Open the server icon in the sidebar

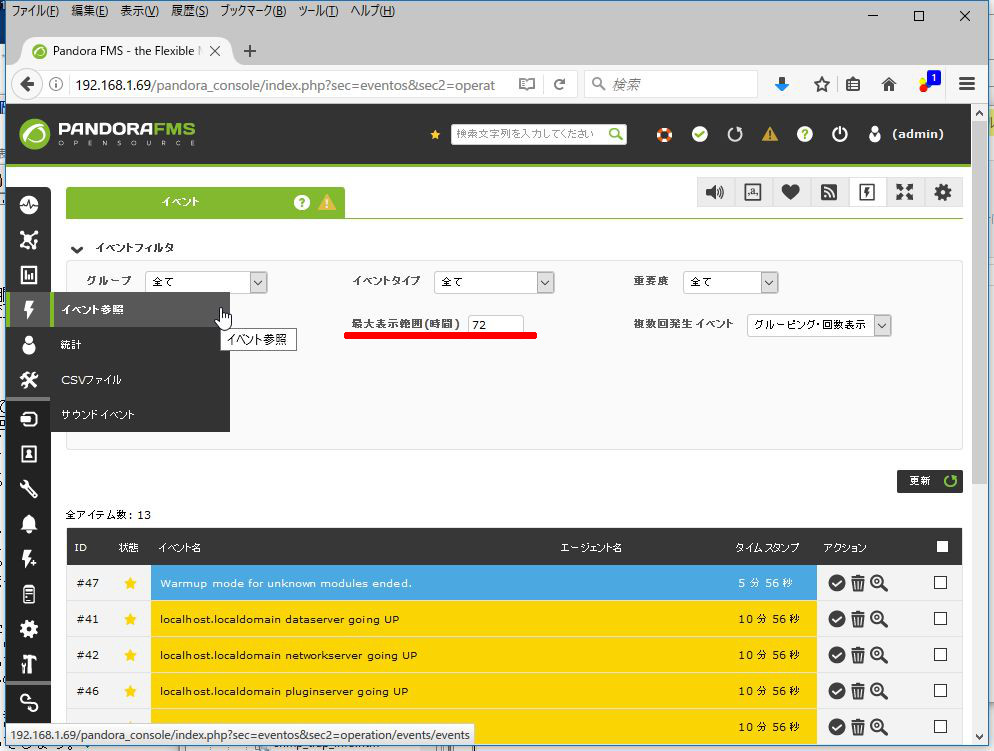click(29, 594)
